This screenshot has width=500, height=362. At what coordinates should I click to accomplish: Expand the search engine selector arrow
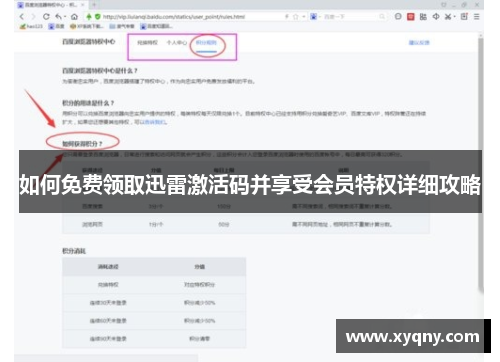tap(320, 17)
